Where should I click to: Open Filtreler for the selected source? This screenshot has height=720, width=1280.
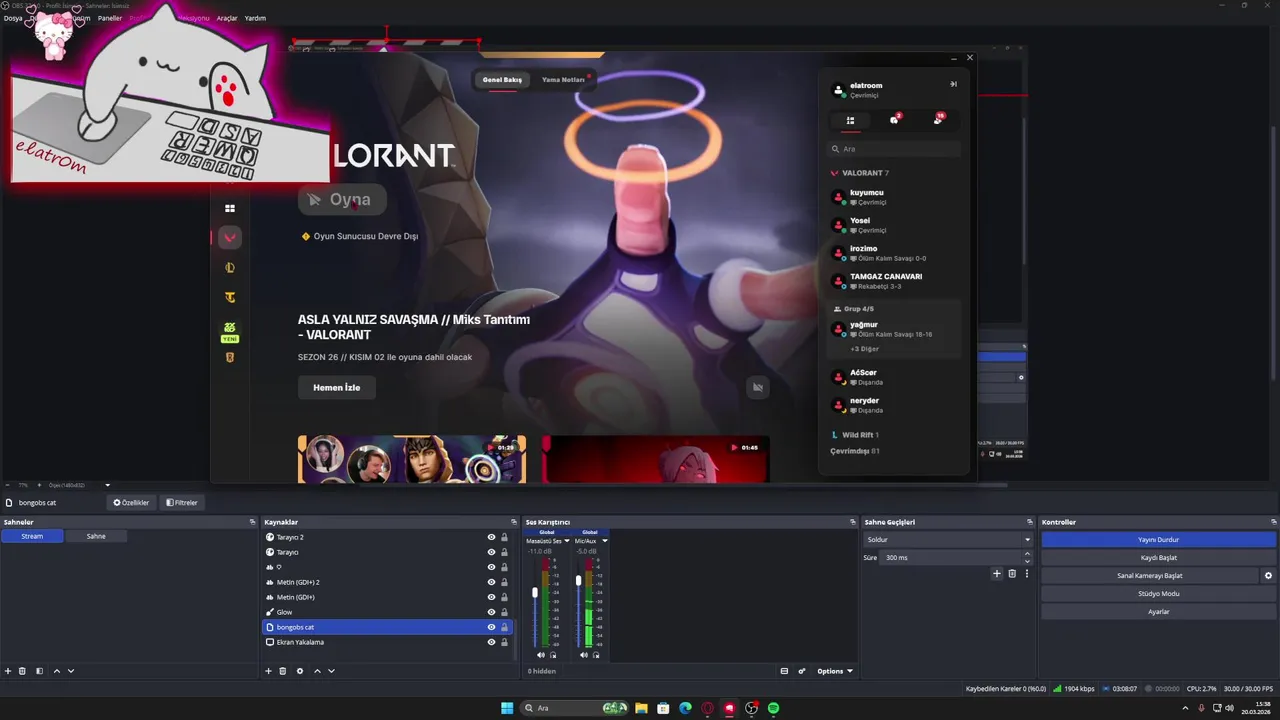(x=182, y=502)
